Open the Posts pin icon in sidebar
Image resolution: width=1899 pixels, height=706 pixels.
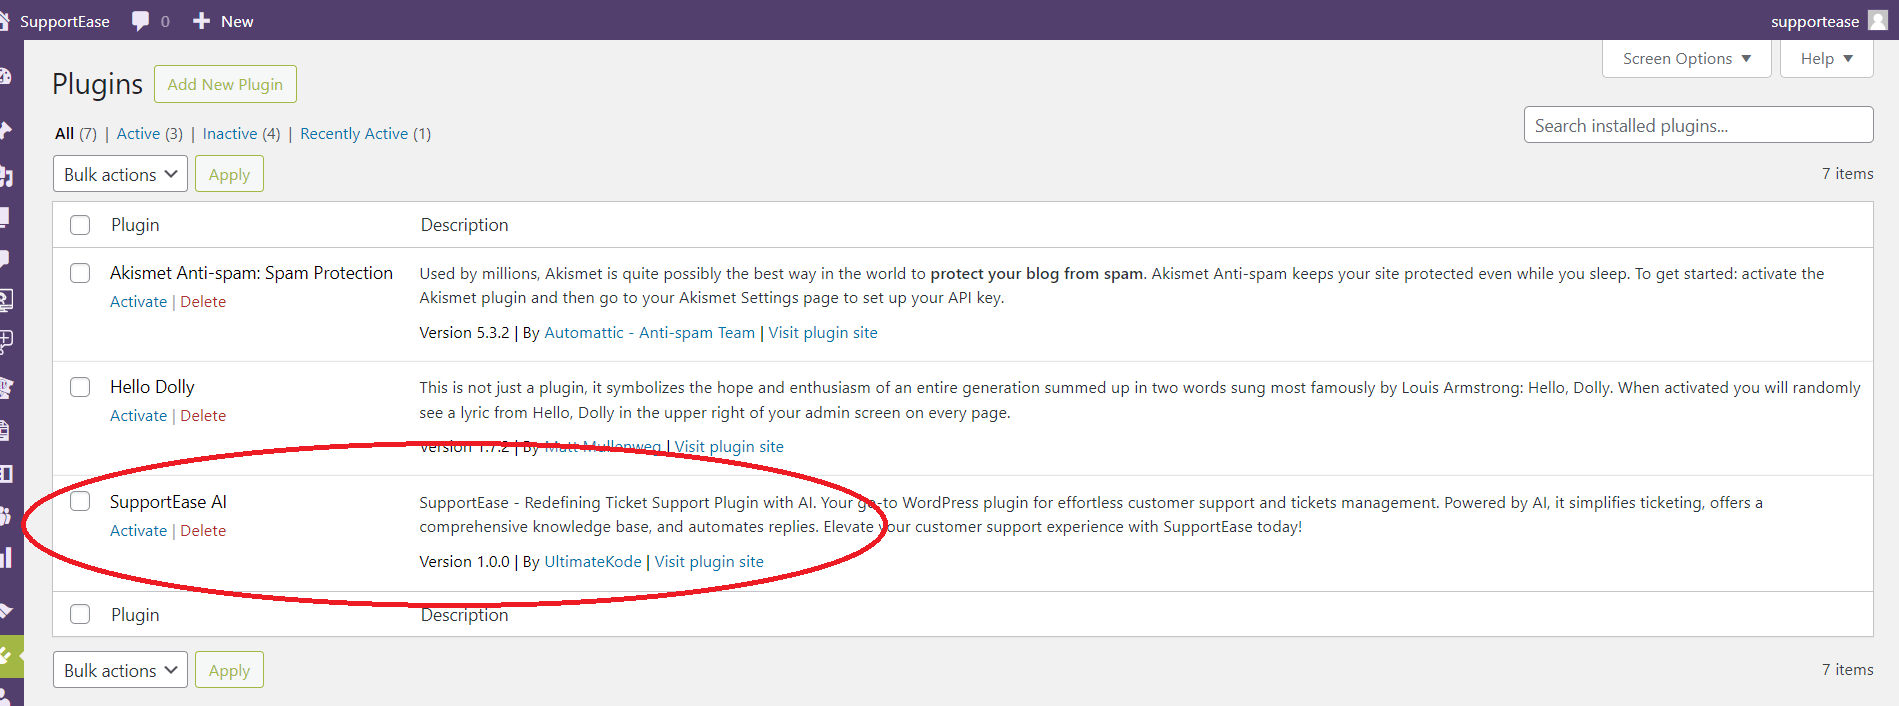pyautogui.click(x=6, y=130)
